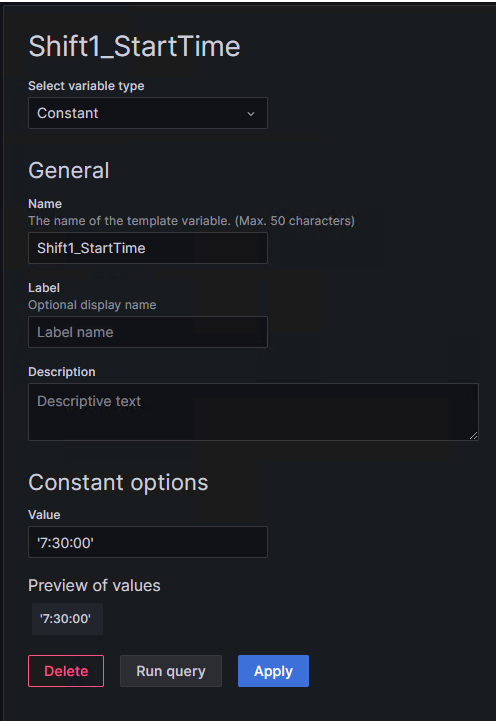Click the Description textarea resize handle
This screenshot has height=721, width=496.
(473, 435)
